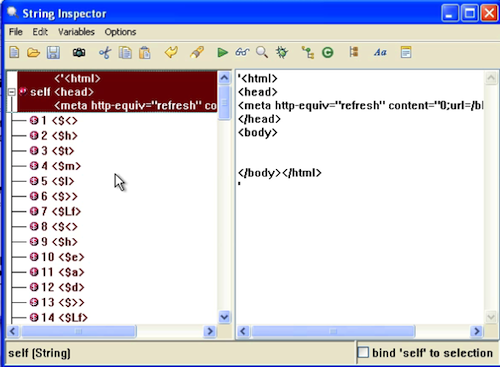Screen dimensions: 500x367
Task: Select tree item 2 <$h>
Action: click(x=54, y=136)
